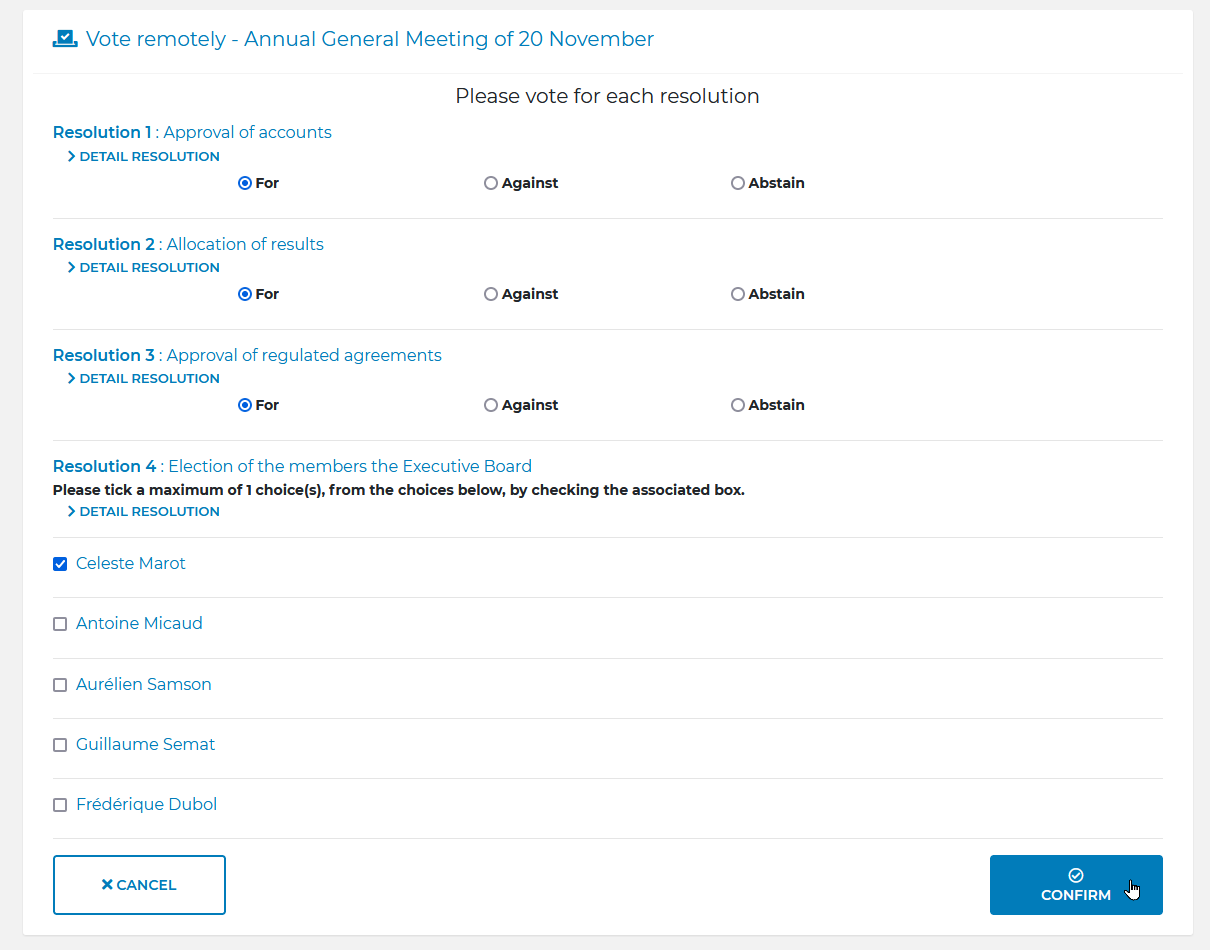Click the ballot box icon in header

(x=65, y=39)
